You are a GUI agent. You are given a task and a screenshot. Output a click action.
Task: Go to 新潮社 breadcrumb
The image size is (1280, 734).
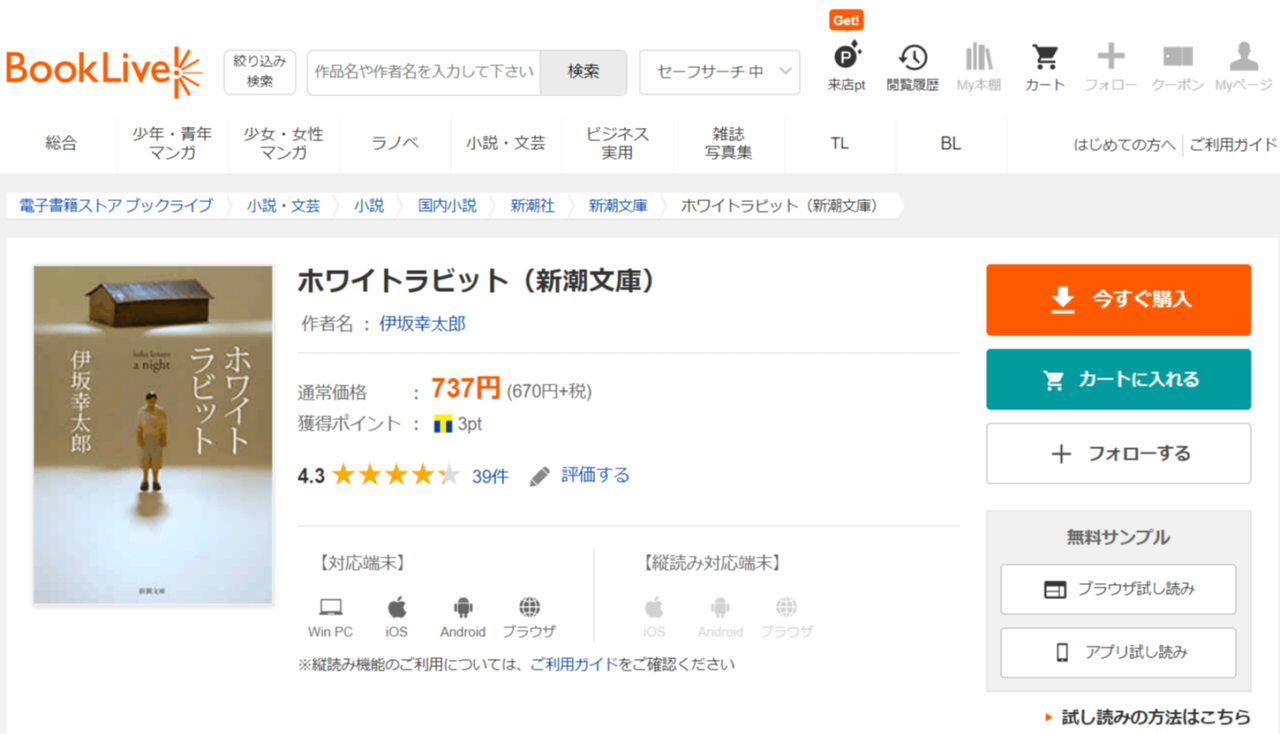[x=532, y=205]
